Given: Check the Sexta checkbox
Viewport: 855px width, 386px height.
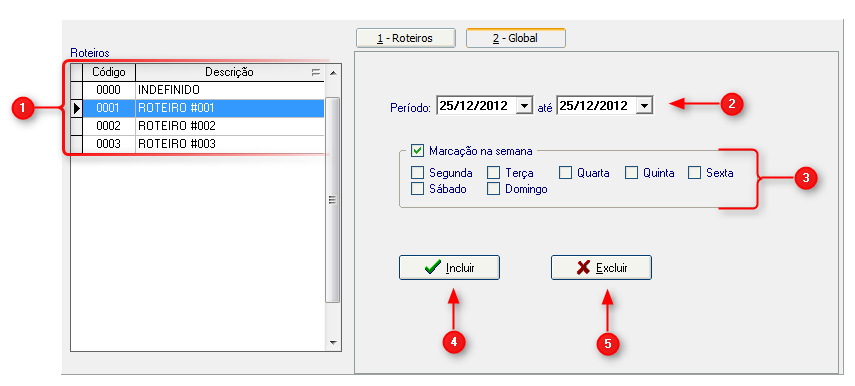Looking at the screenshot, I should 695,173.
